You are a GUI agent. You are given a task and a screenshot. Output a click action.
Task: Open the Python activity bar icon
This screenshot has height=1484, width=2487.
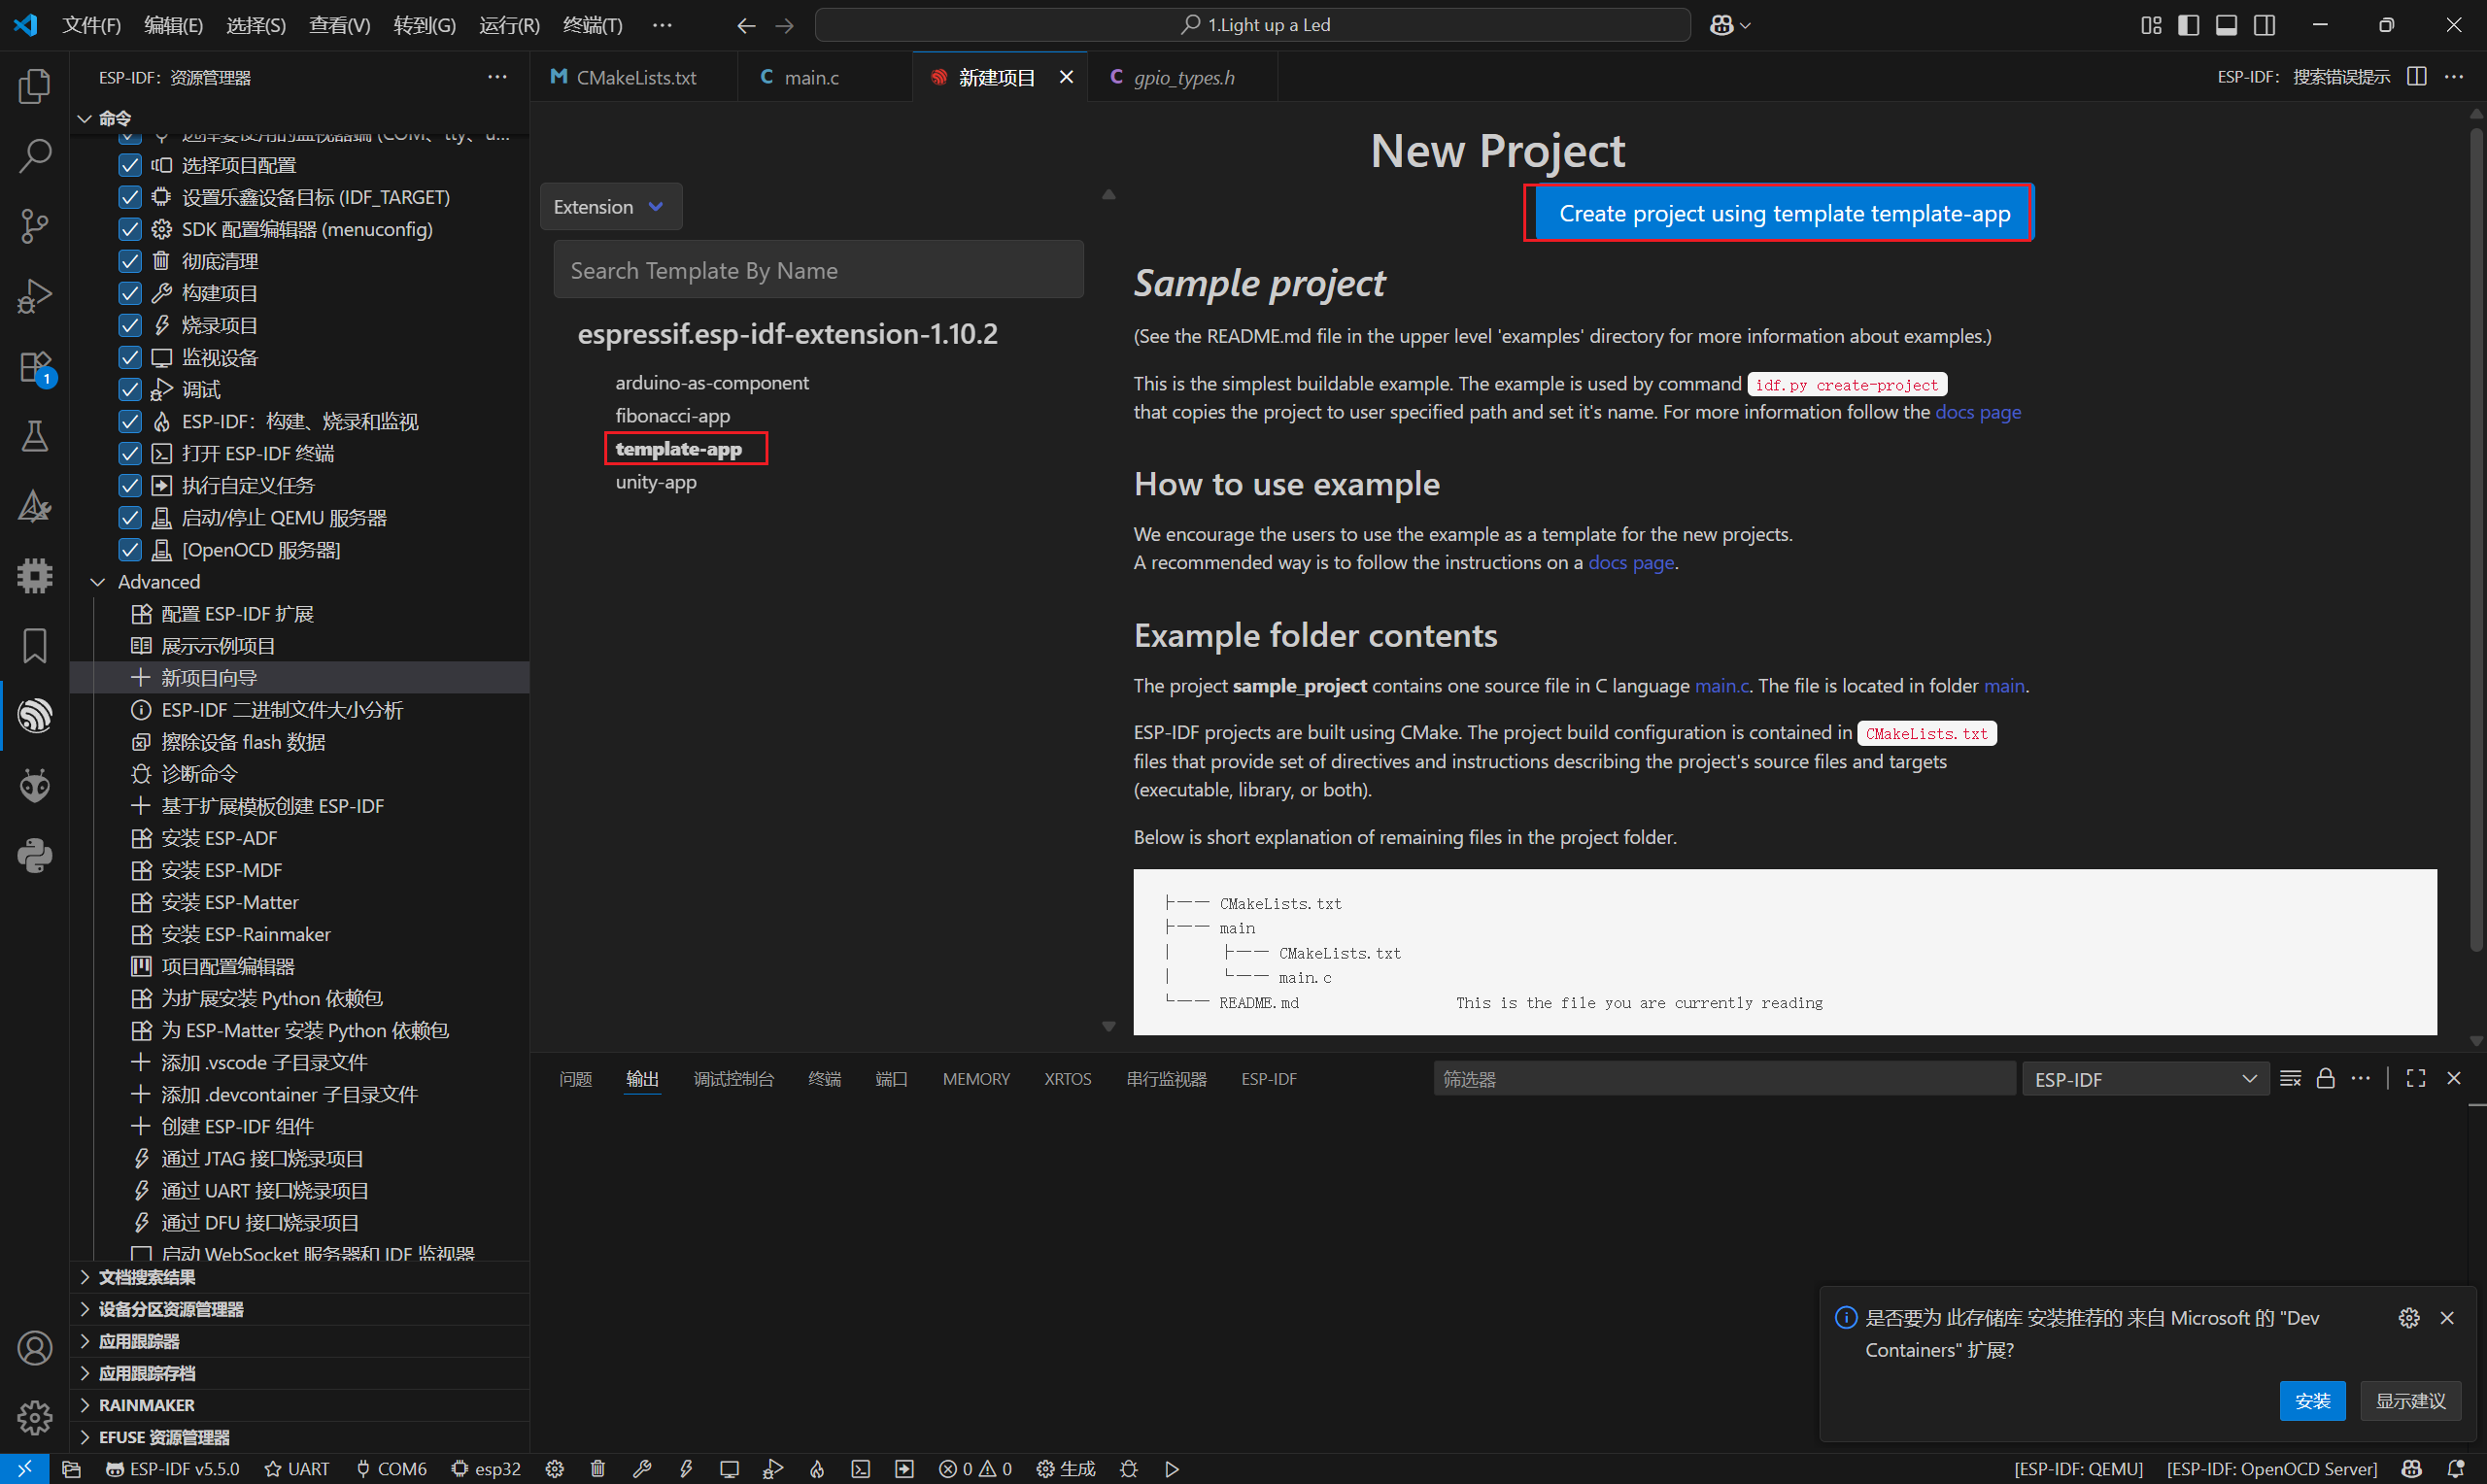pyautogui.click(x=35, y=856)
